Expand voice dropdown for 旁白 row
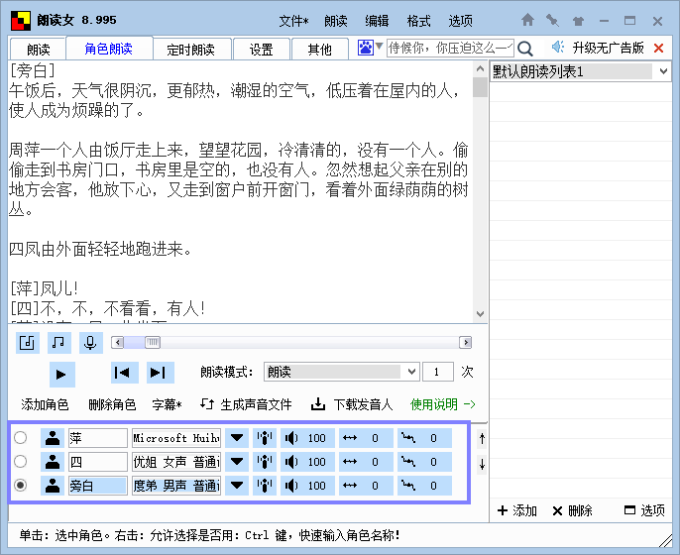The height and width of the screenshot is (555, 680). [x=237, y=486]
